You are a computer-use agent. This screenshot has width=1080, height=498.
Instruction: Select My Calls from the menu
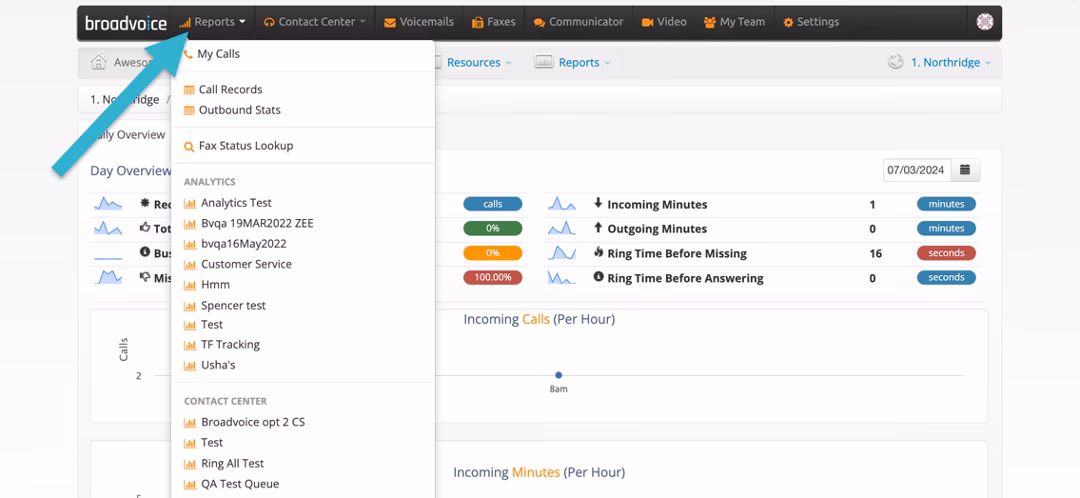[218, 54]
